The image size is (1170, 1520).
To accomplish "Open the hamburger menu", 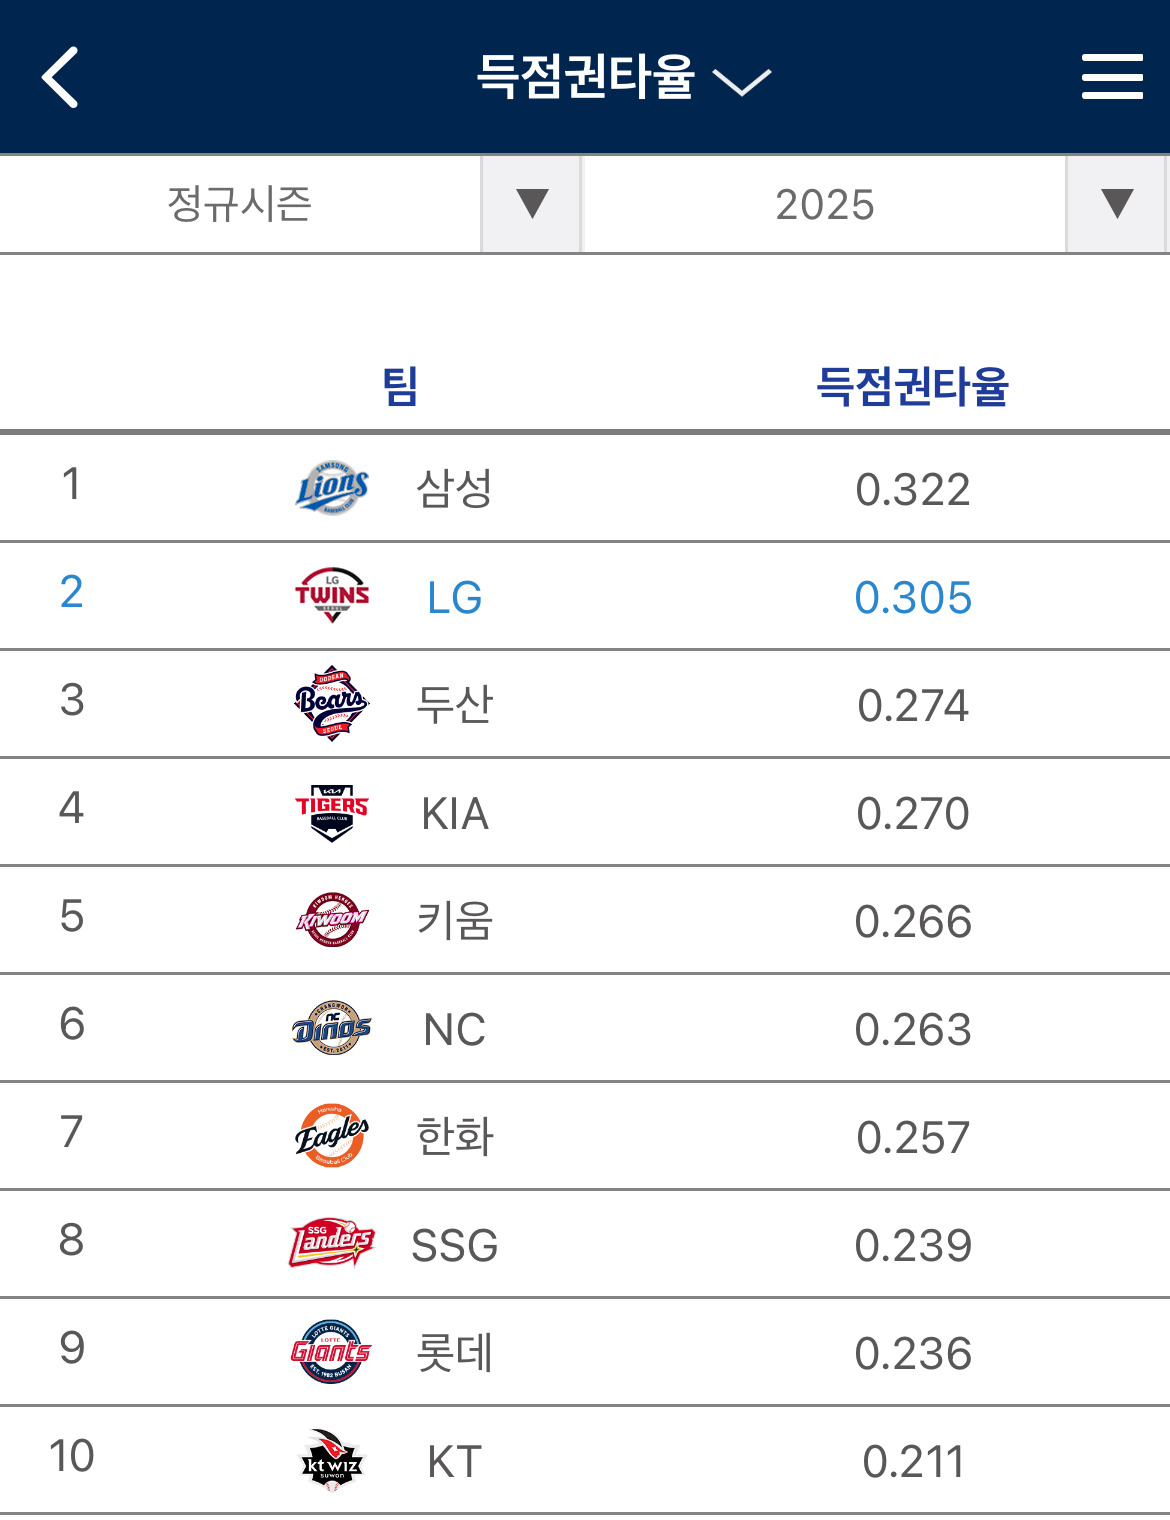I will 1112,77.
